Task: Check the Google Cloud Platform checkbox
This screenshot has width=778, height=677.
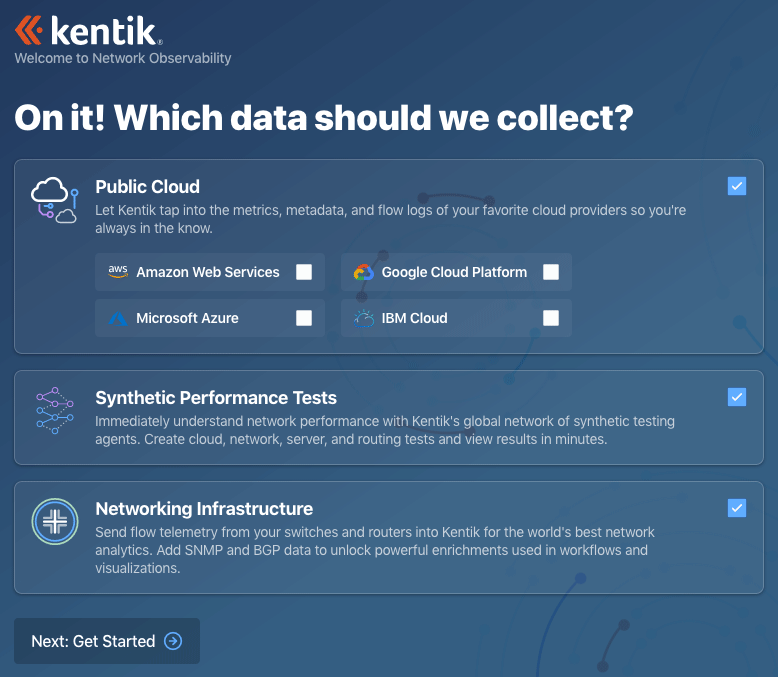Action: coord(551,272)
